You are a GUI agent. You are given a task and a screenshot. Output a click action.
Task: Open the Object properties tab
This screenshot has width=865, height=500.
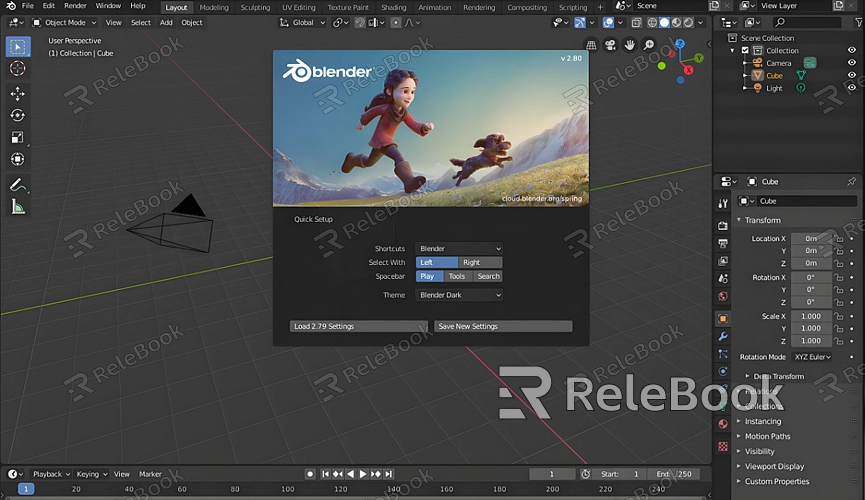[x=723, y=318]
